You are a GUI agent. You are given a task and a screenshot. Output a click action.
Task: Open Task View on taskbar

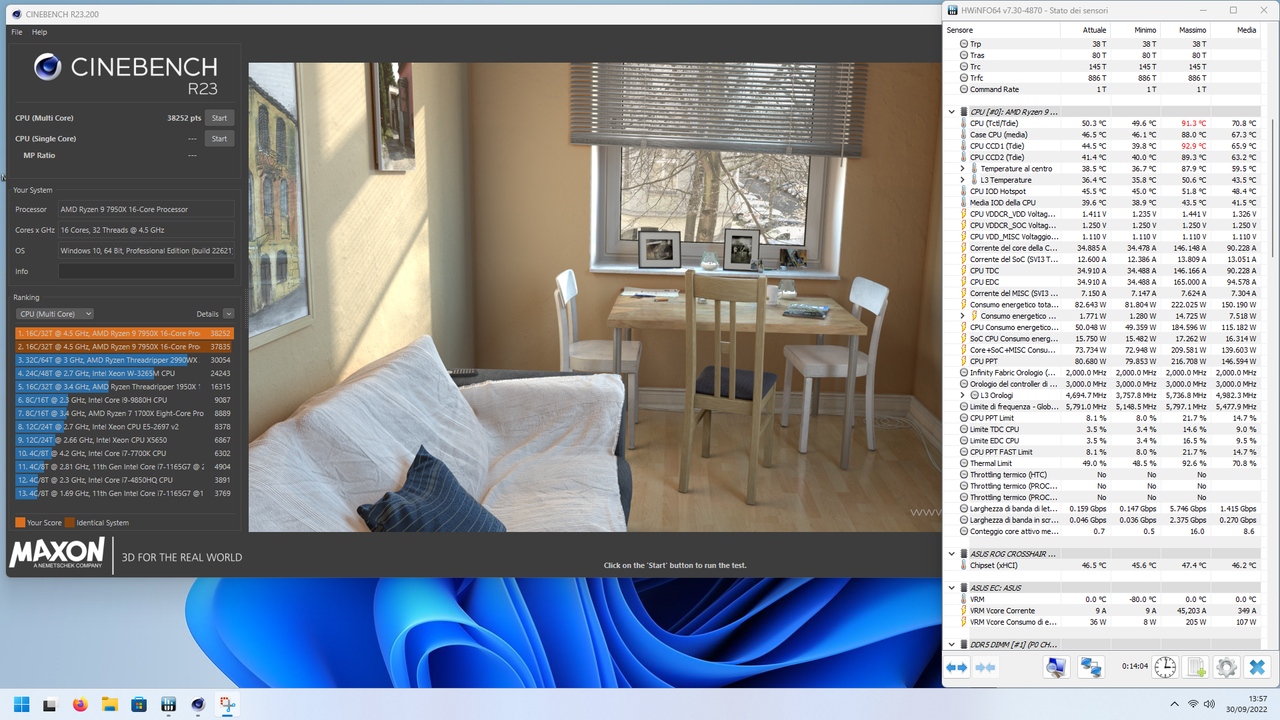pos(50,704)
